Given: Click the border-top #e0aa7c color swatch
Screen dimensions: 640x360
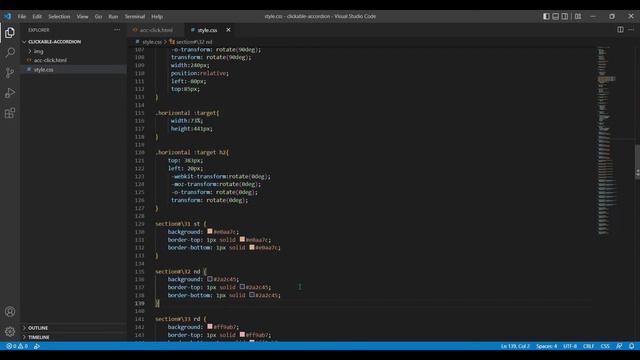Looking at the screenshot, I should pos(242,240).
